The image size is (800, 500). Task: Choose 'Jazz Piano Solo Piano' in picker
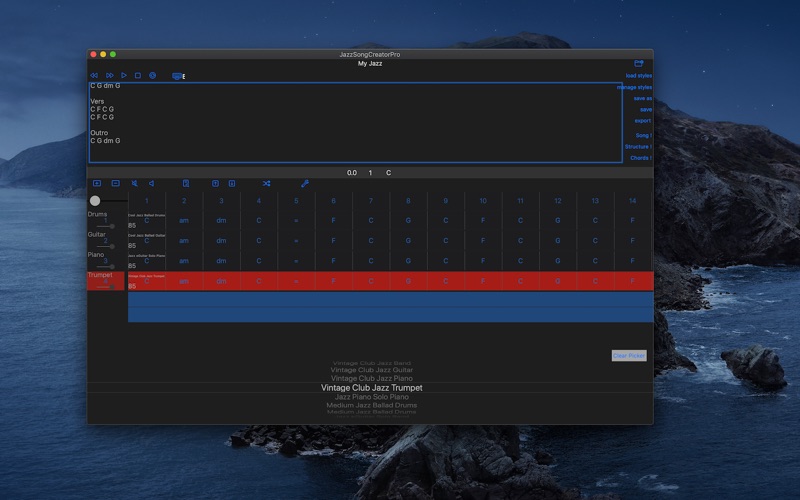point(371,397)
